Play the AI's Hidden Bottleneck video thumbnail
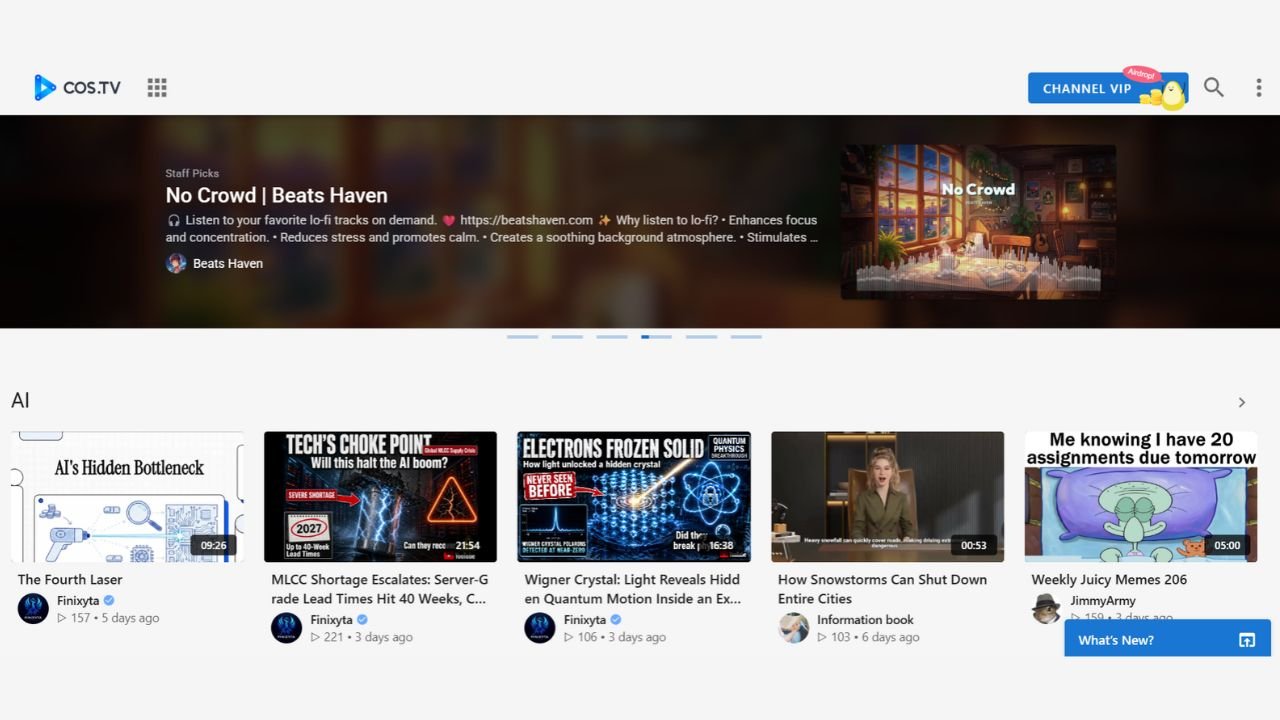 127,497
